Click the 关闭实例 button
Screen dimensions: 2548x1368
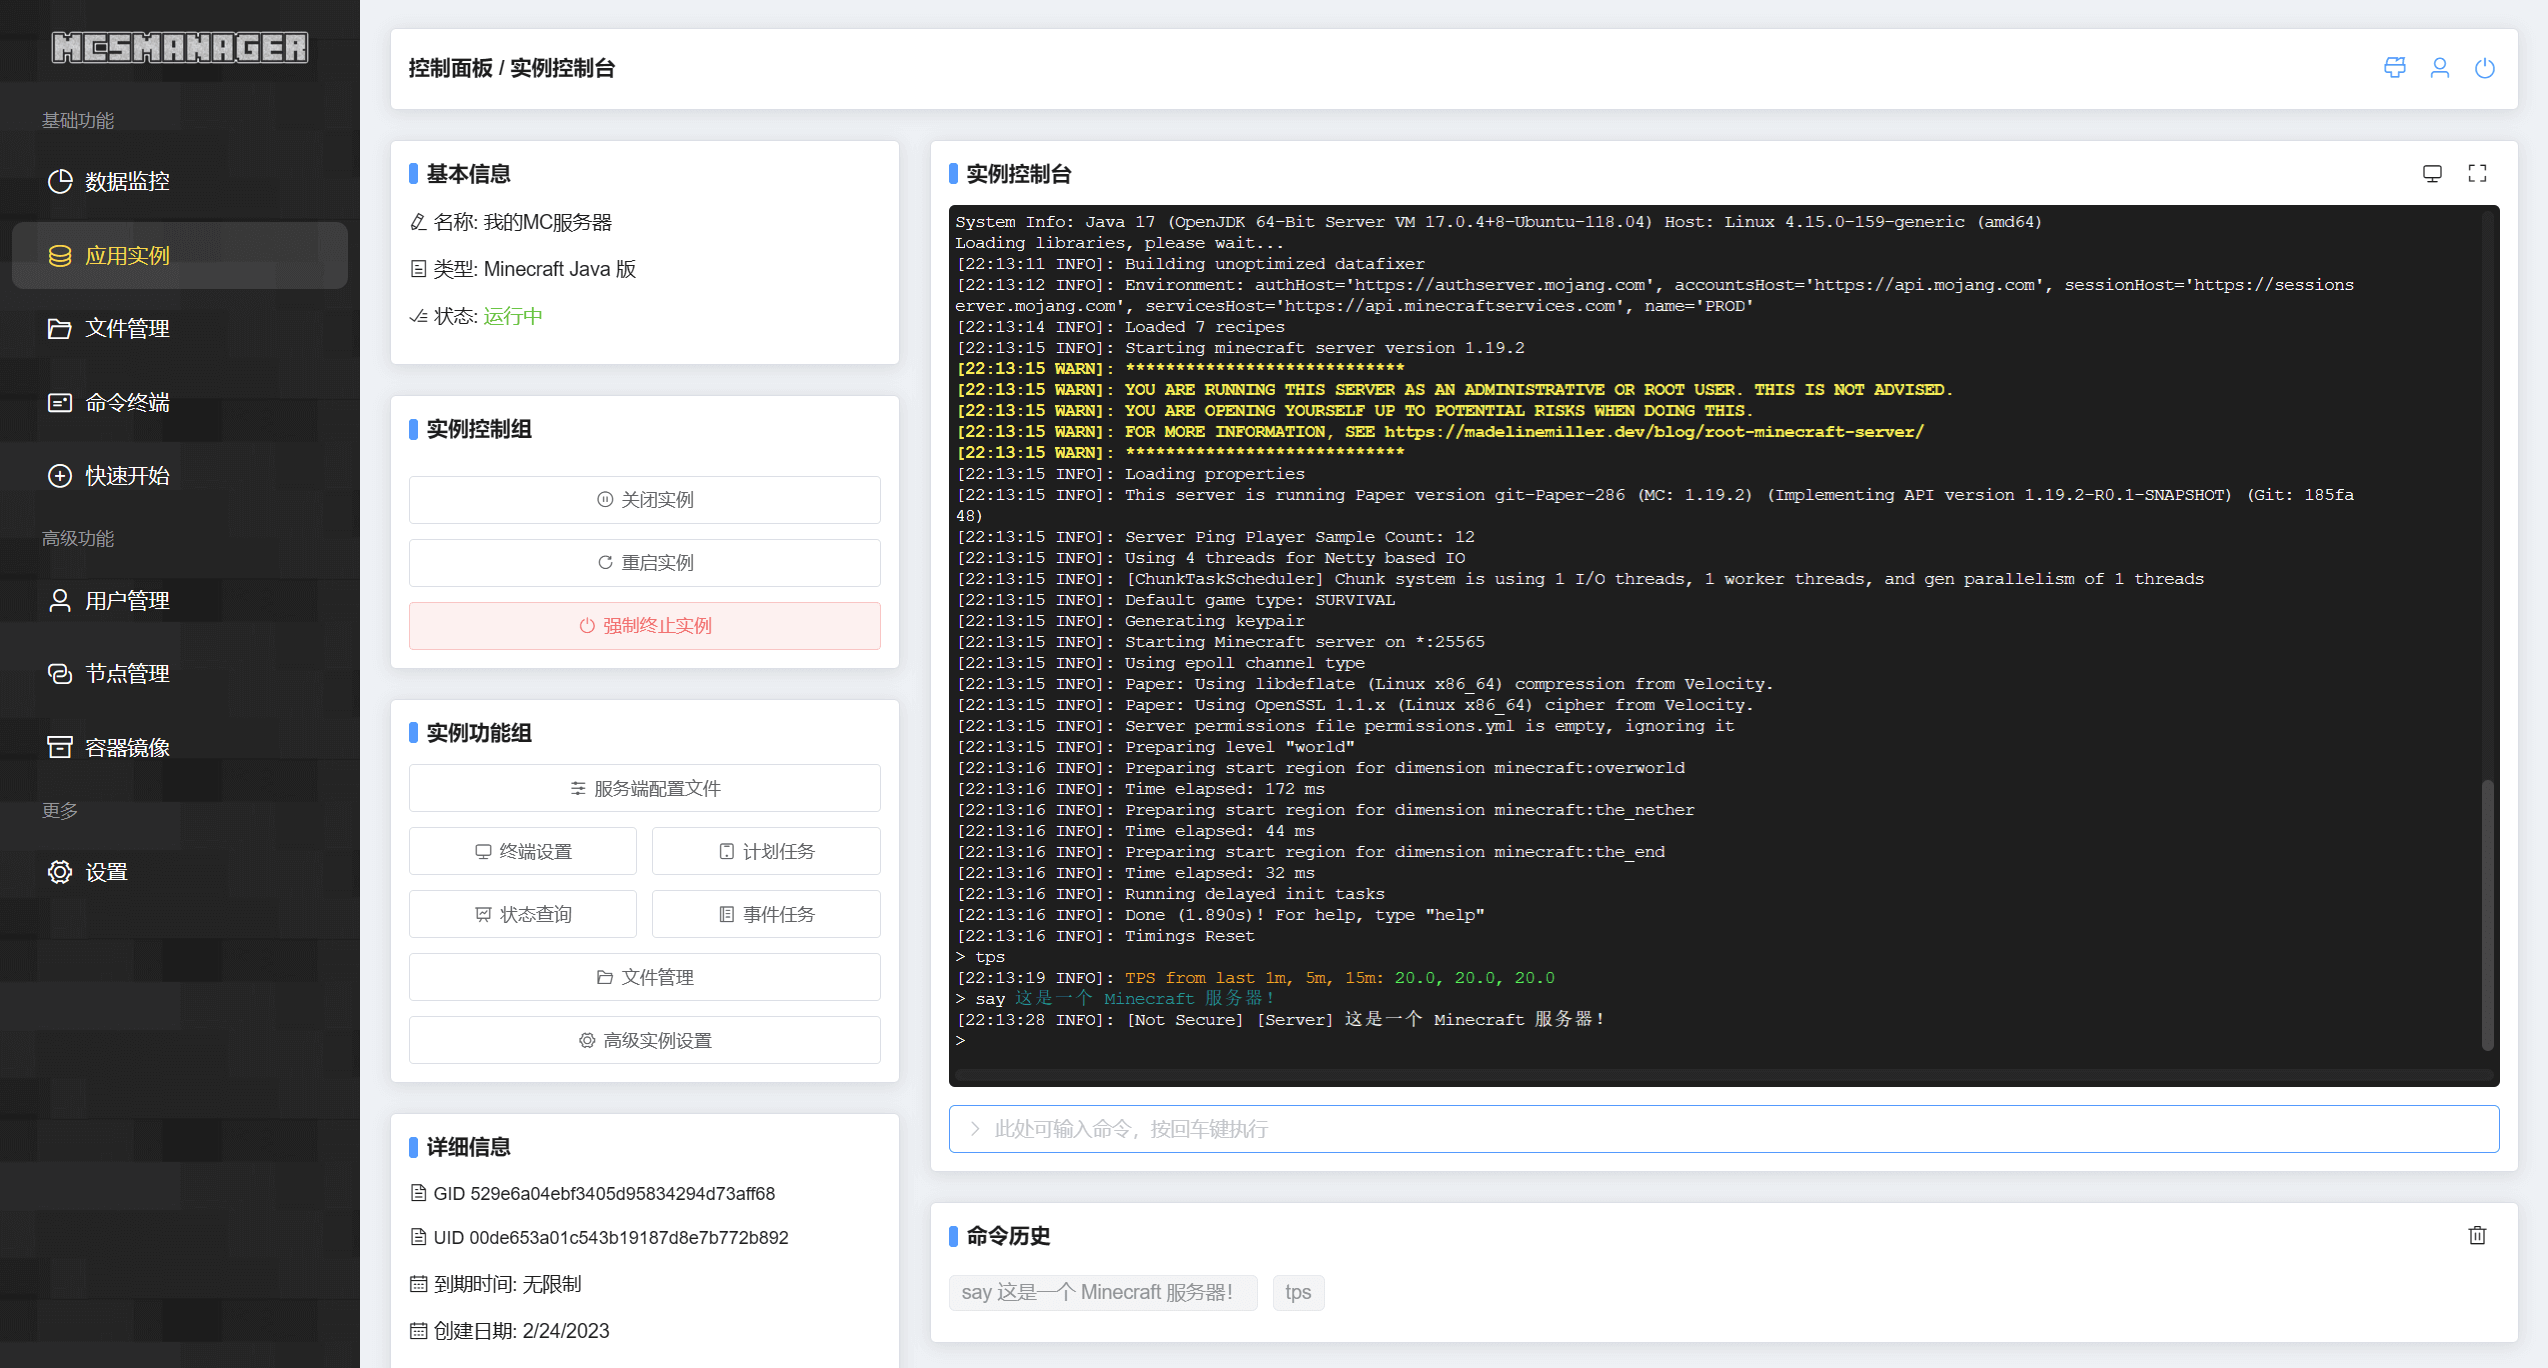point(644,499)
